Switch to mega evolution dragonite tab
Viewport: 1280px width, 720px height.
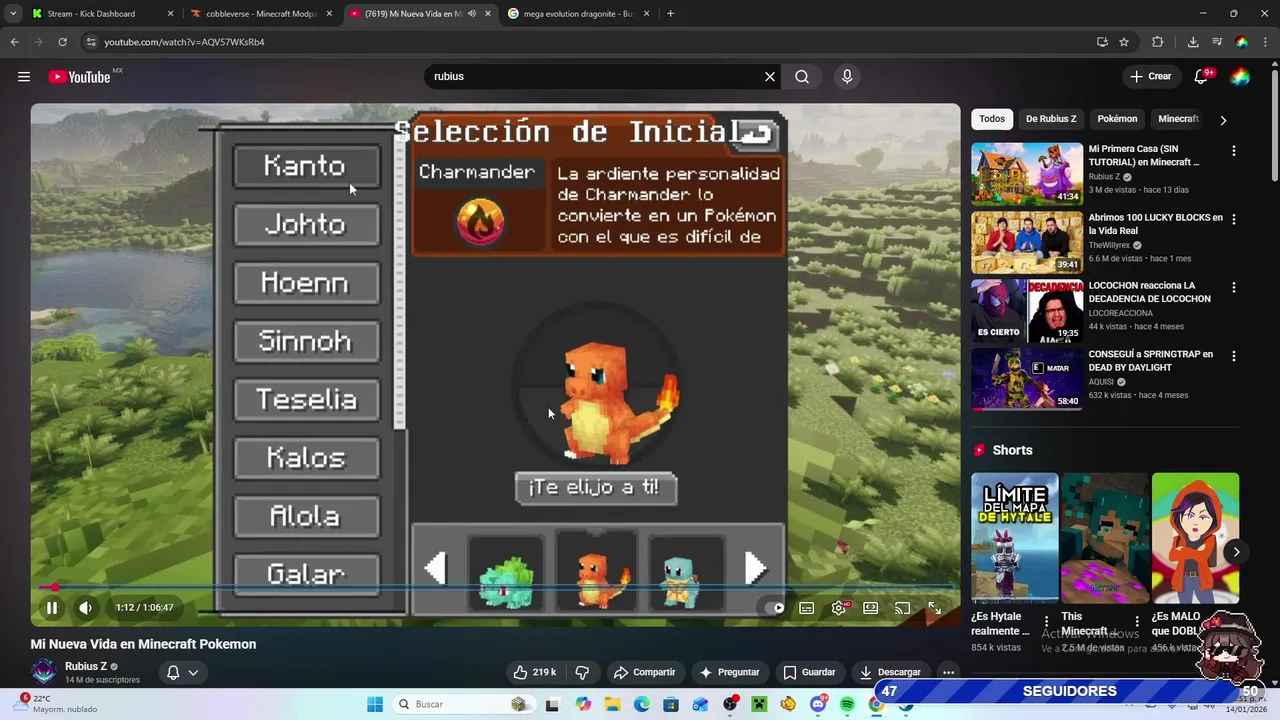pyautogui.click(x=578, y=14)
